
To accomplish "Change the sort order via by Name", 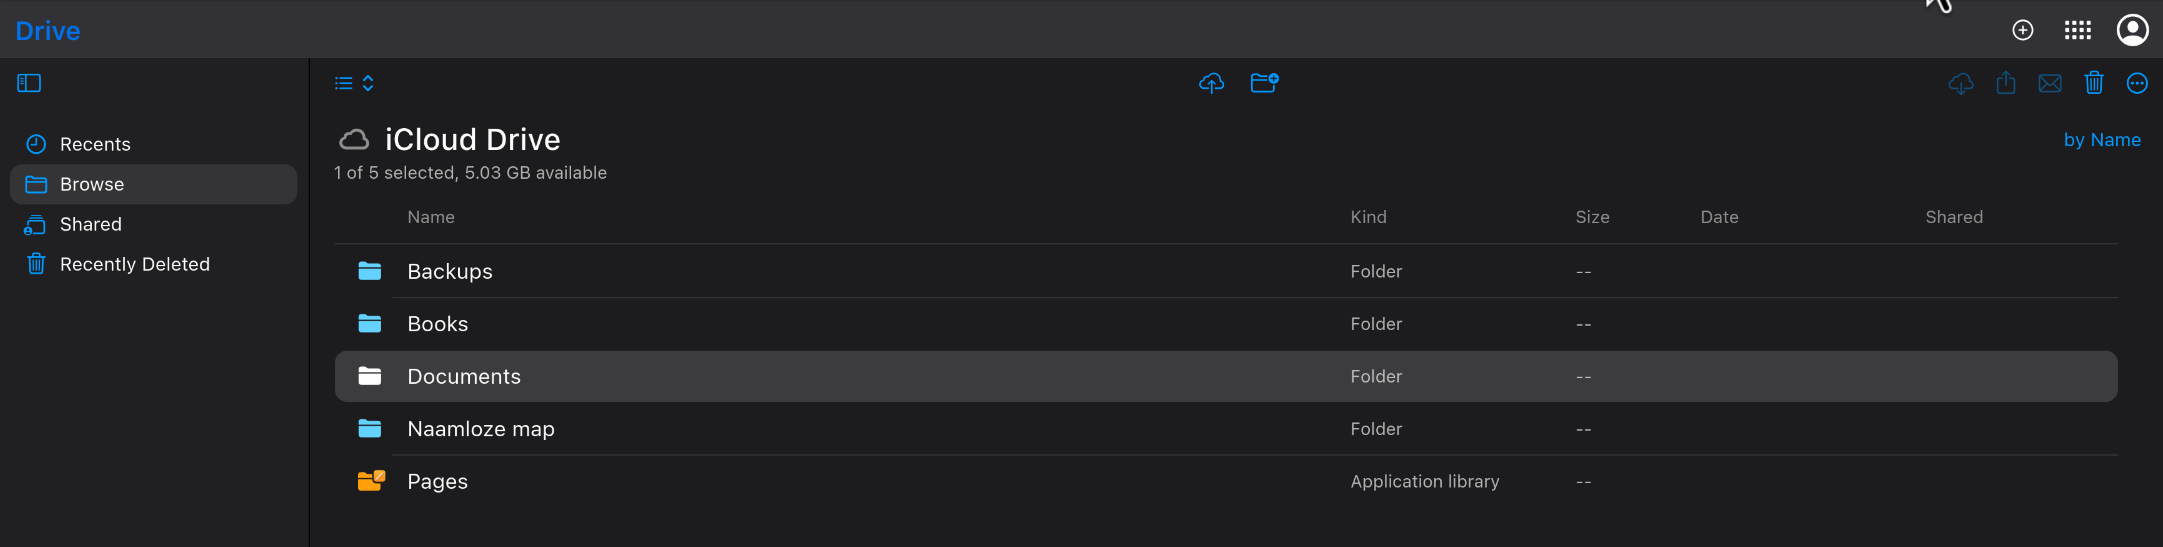I will [2102, 140].
